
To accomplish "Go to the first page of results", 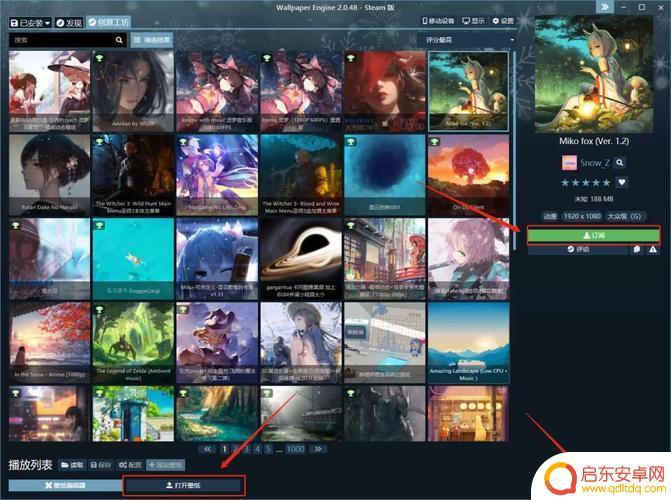I will (x=208, y=449).
